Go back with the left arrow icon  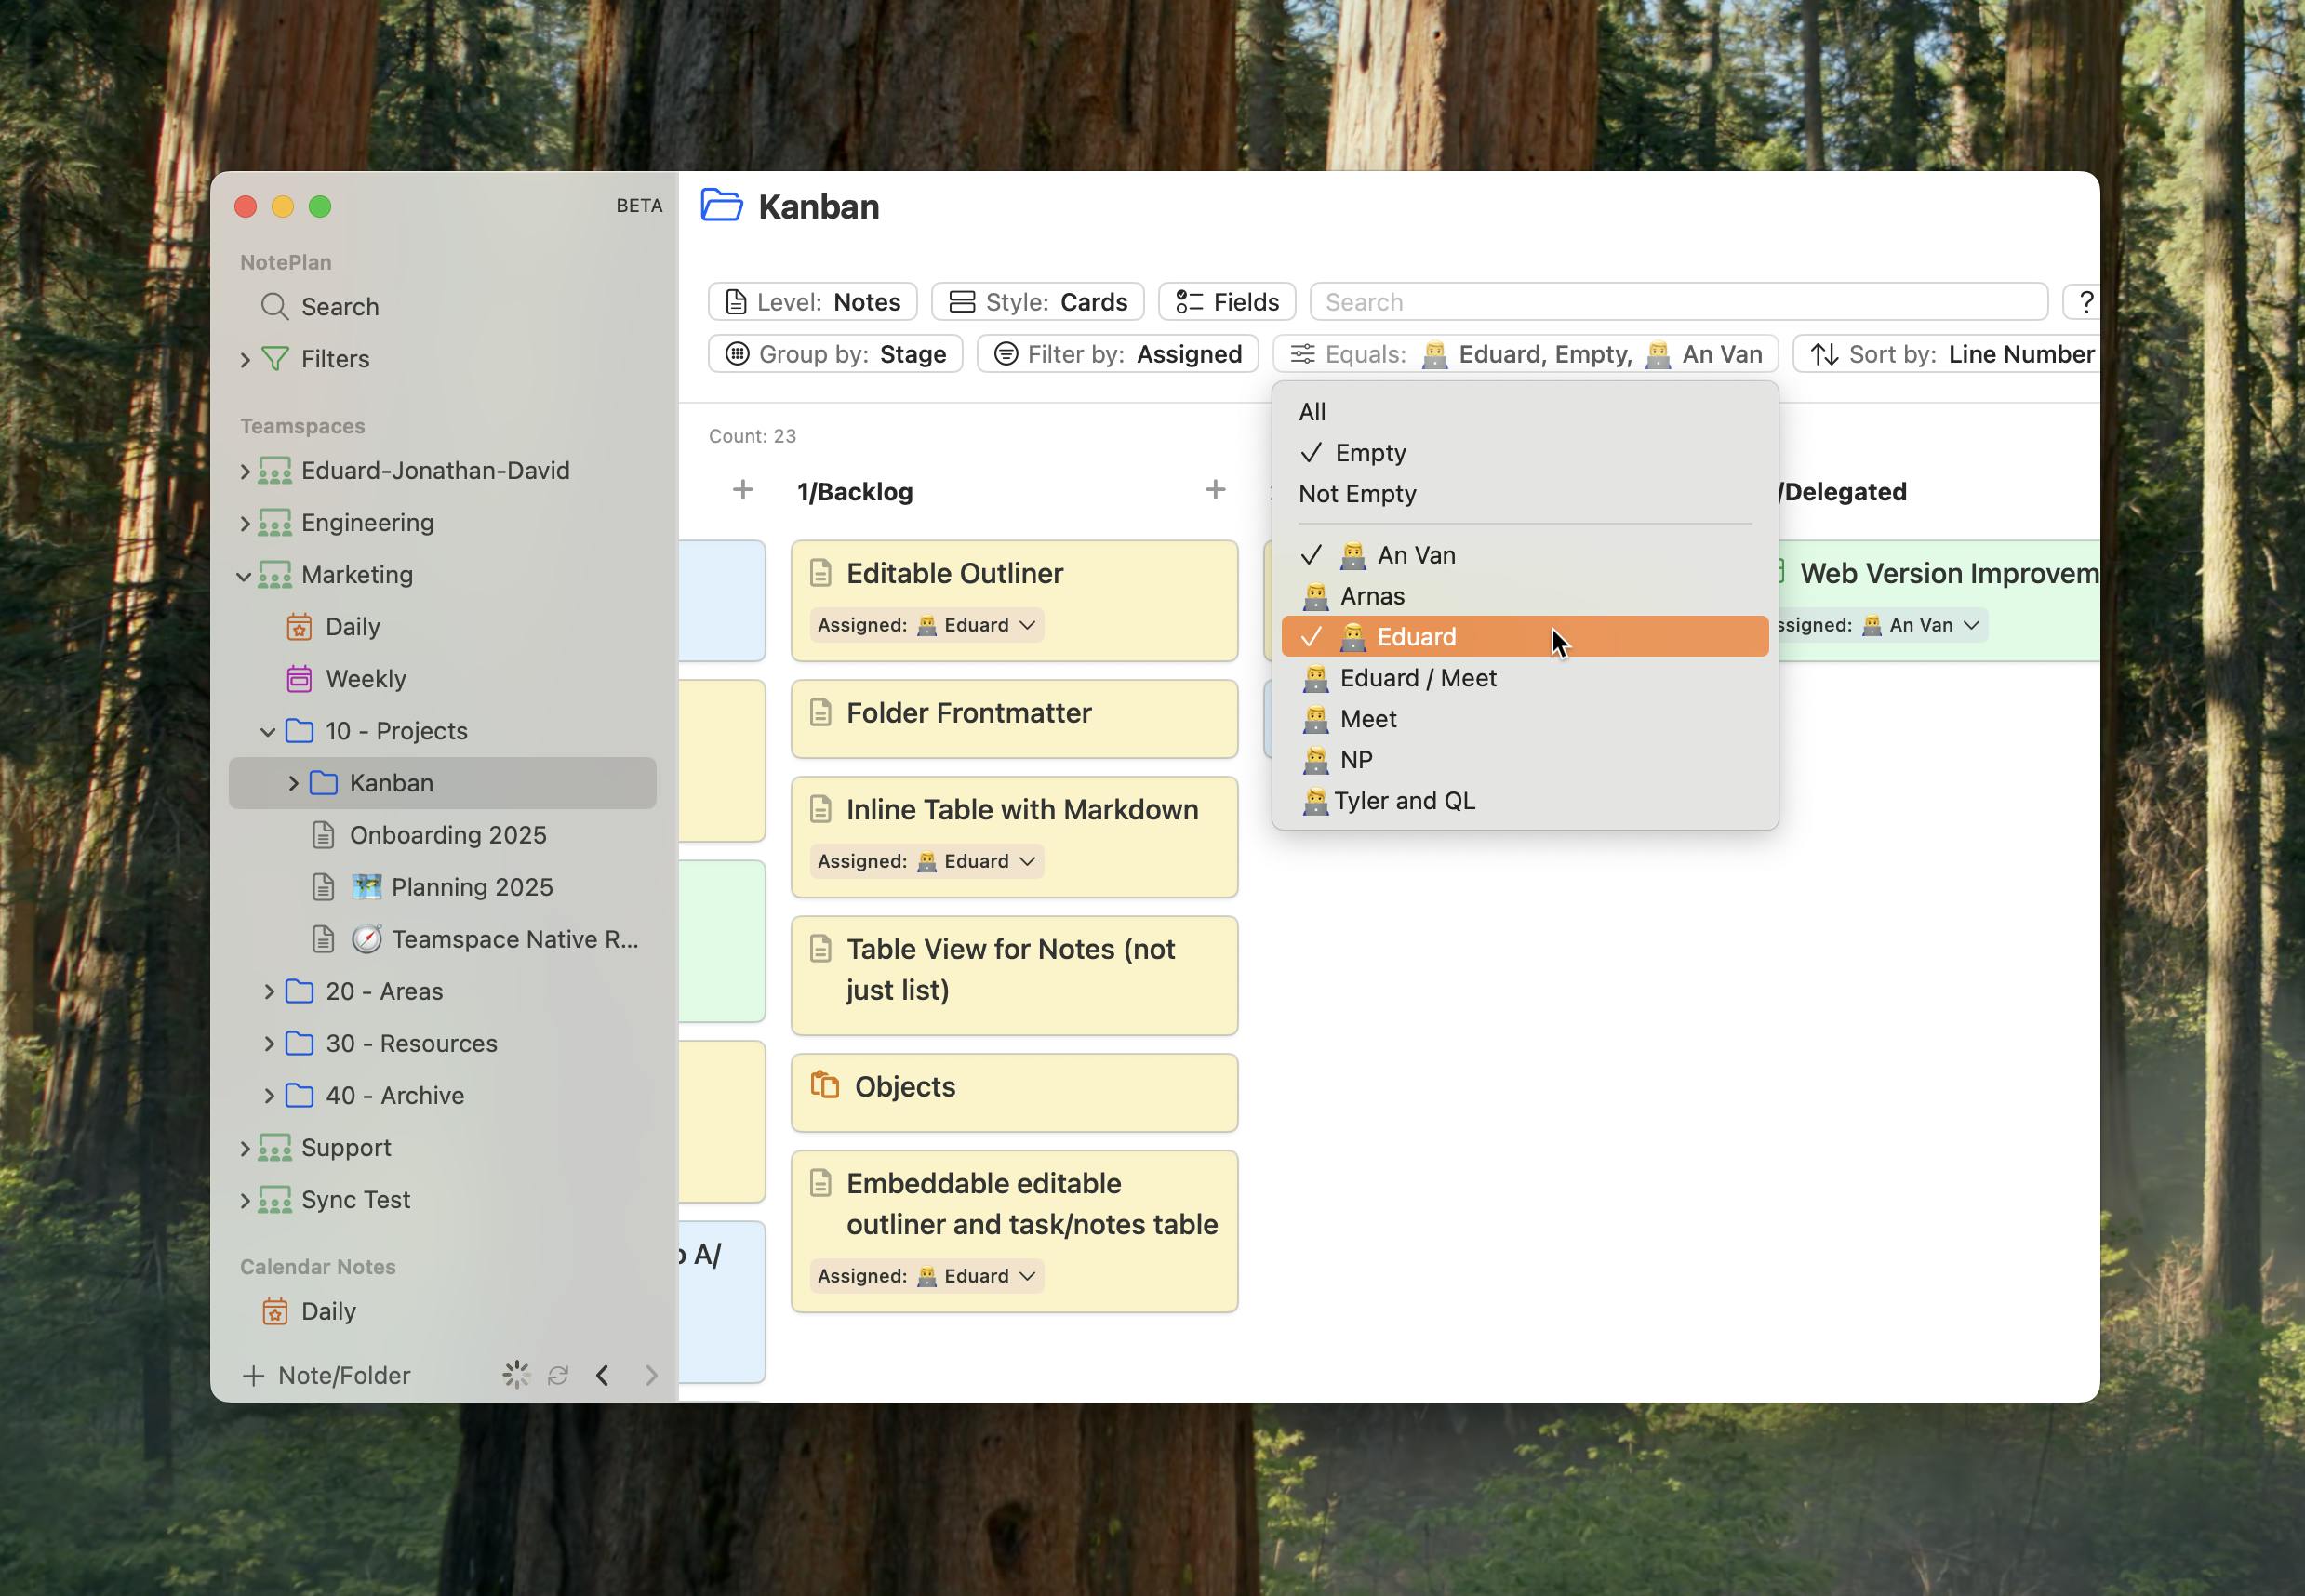[x=602, y=1375]
